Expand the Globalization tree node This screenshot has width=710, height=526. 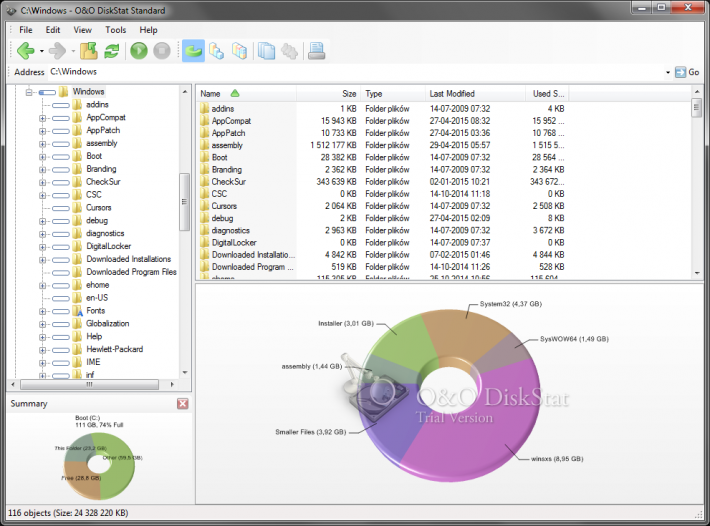click(43, 324)
